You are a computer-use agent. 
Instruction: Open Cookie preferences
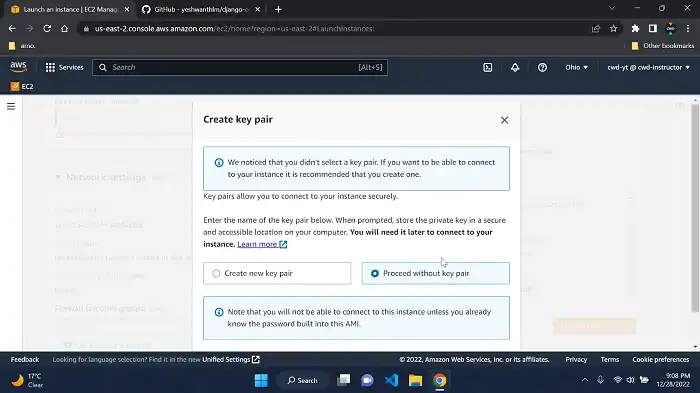tap(661, 360)
